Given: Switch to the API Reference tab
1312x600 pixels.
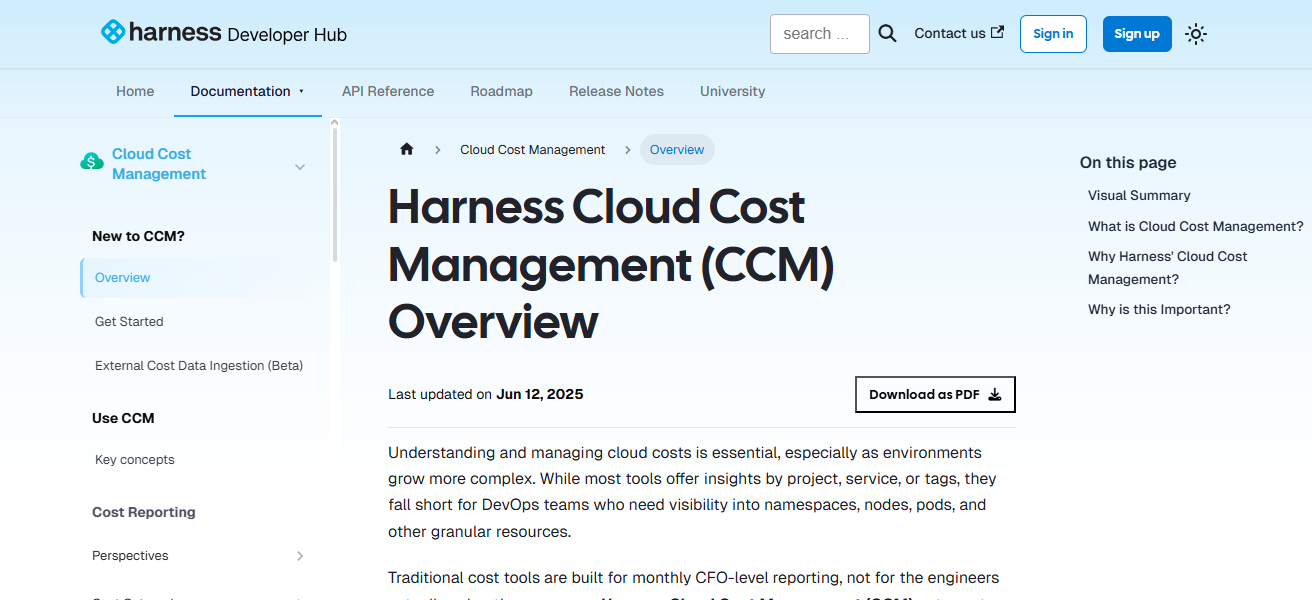Looking at the screenshot, I should (388, 91).
